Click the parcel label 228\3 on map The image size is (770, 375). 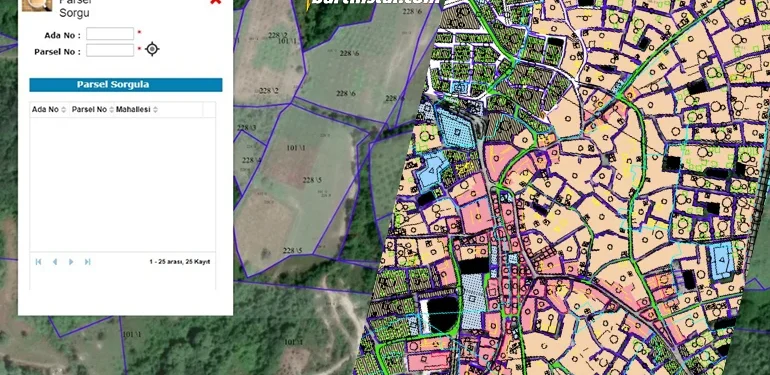(x=247, y=128)
